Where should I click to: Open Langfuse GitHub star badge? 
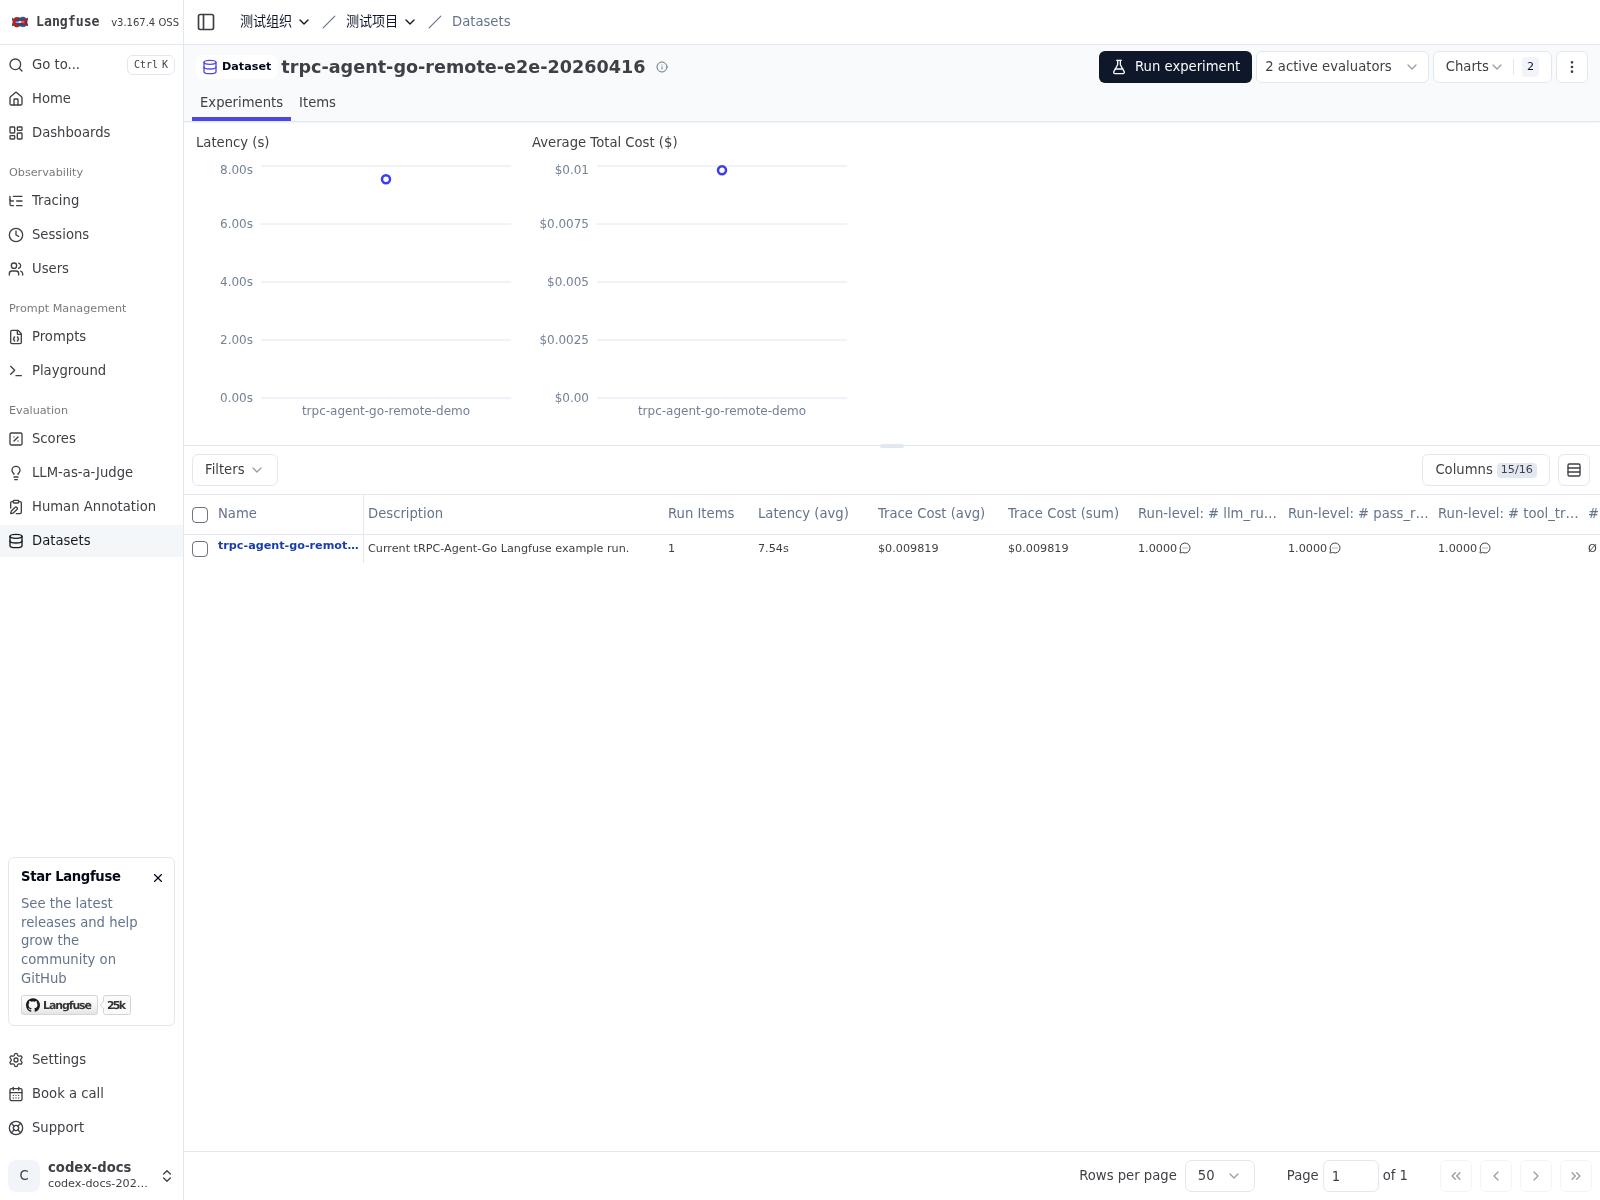(60, 1005)
